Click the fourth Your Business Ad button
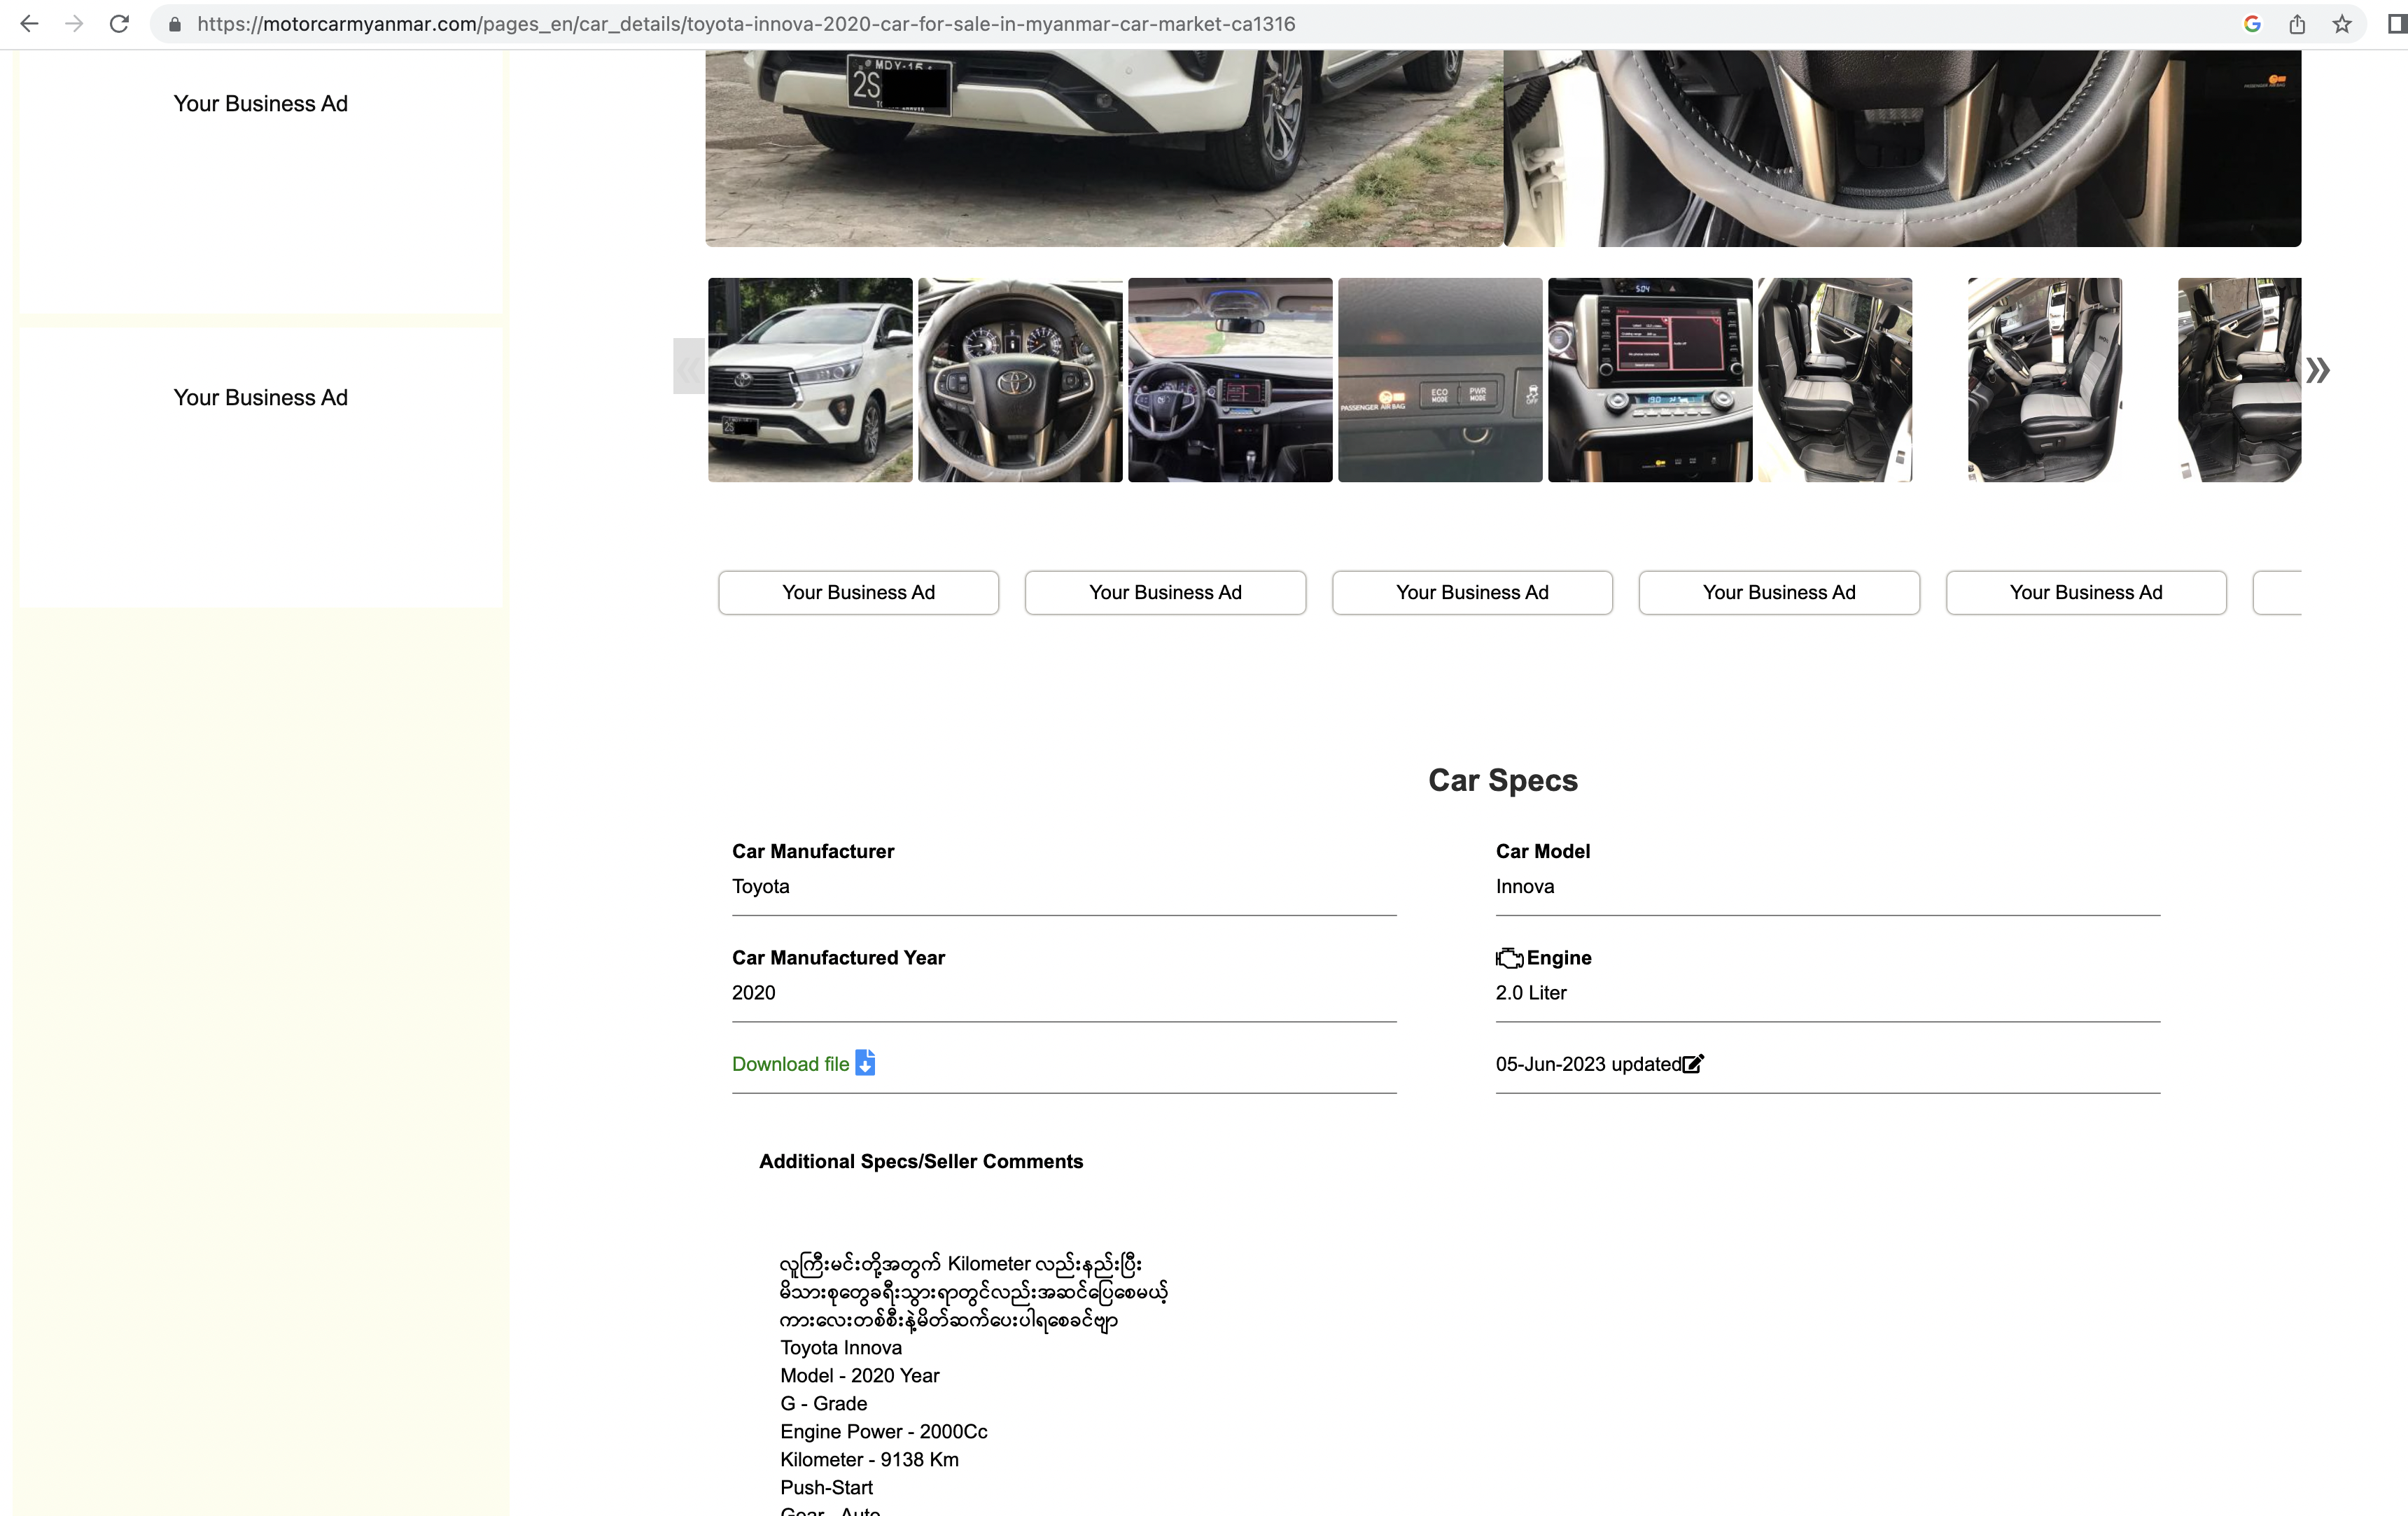 1779,592
